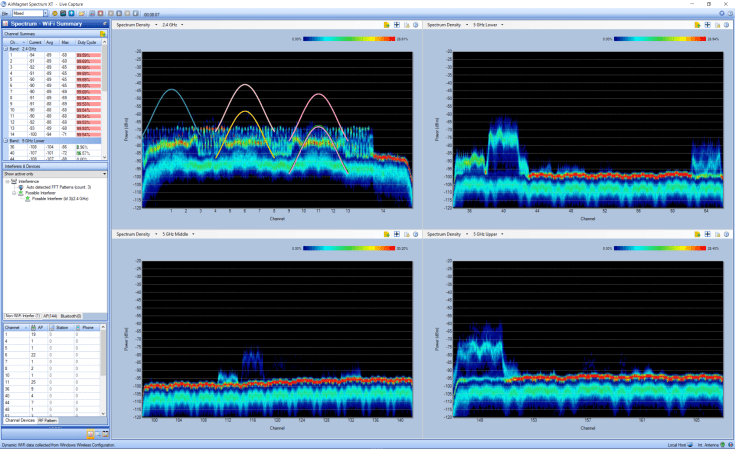Click the export icon in Channel Summary header
The image size is (735, 449).
(102, 34)
